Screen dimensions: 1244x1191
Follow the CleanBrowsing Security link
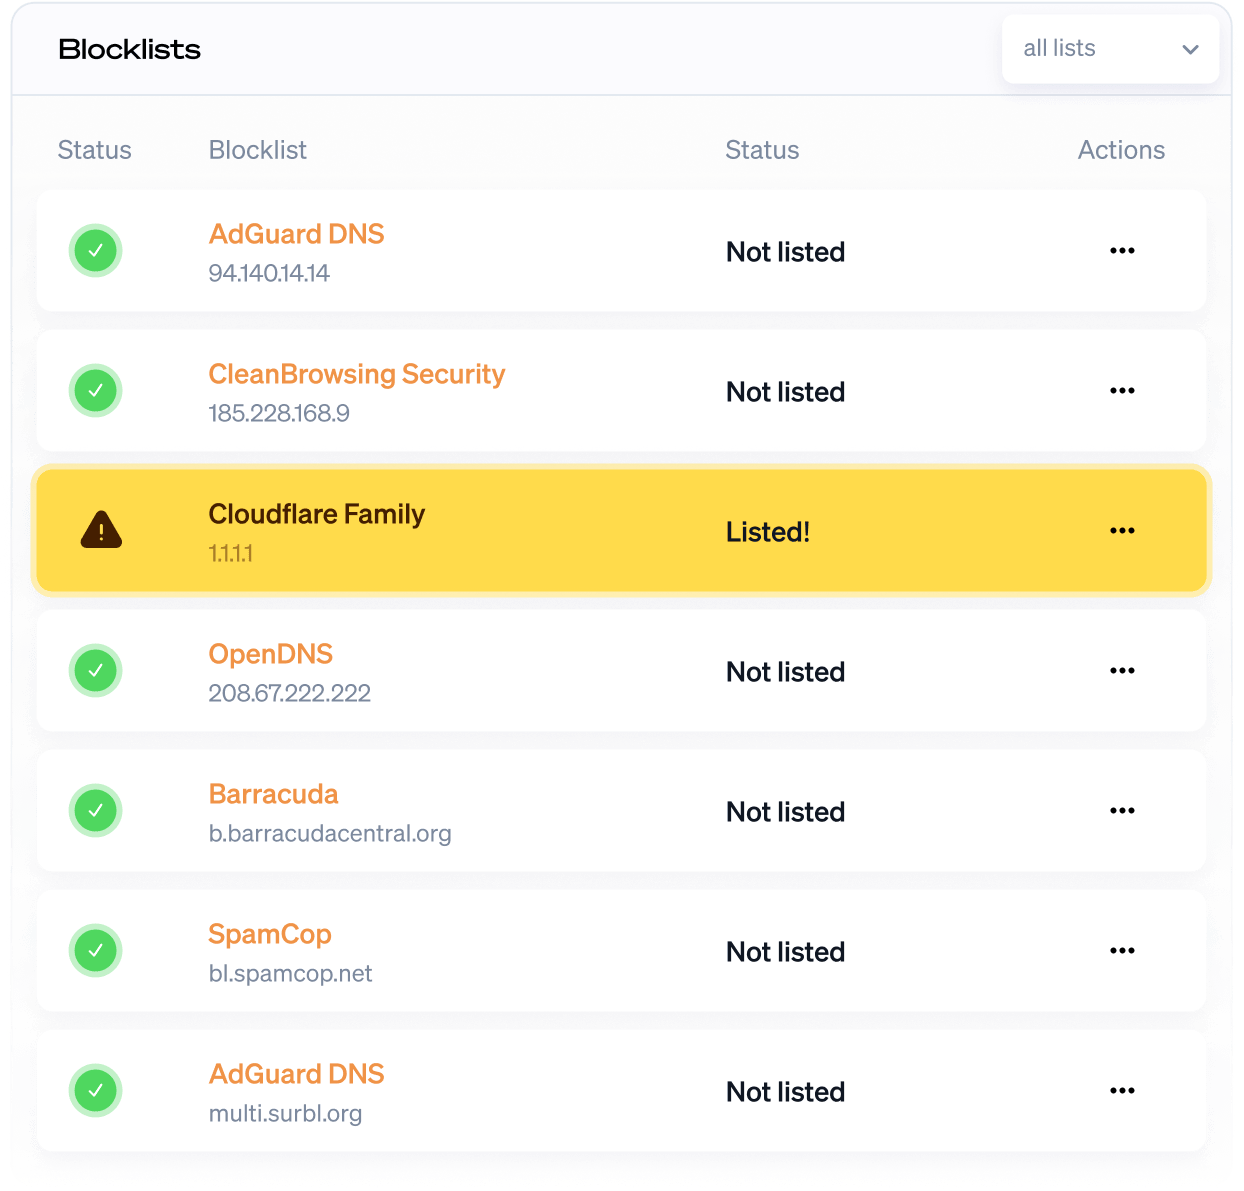point(356,374)
